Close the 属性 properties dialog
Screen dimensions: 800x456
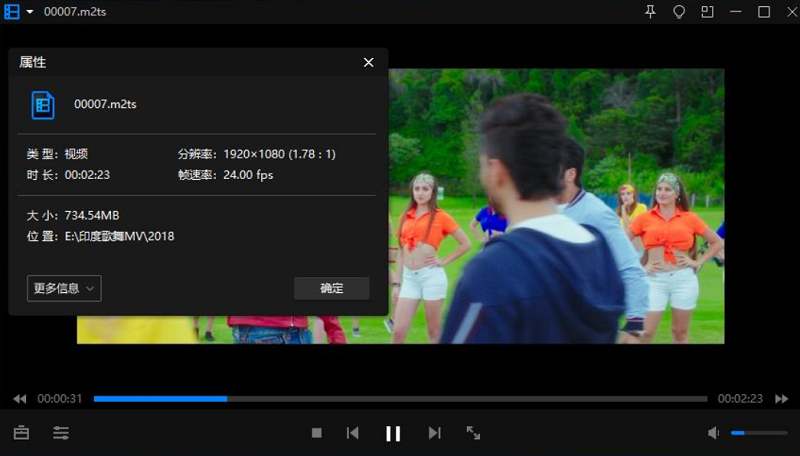pos(368,62)
